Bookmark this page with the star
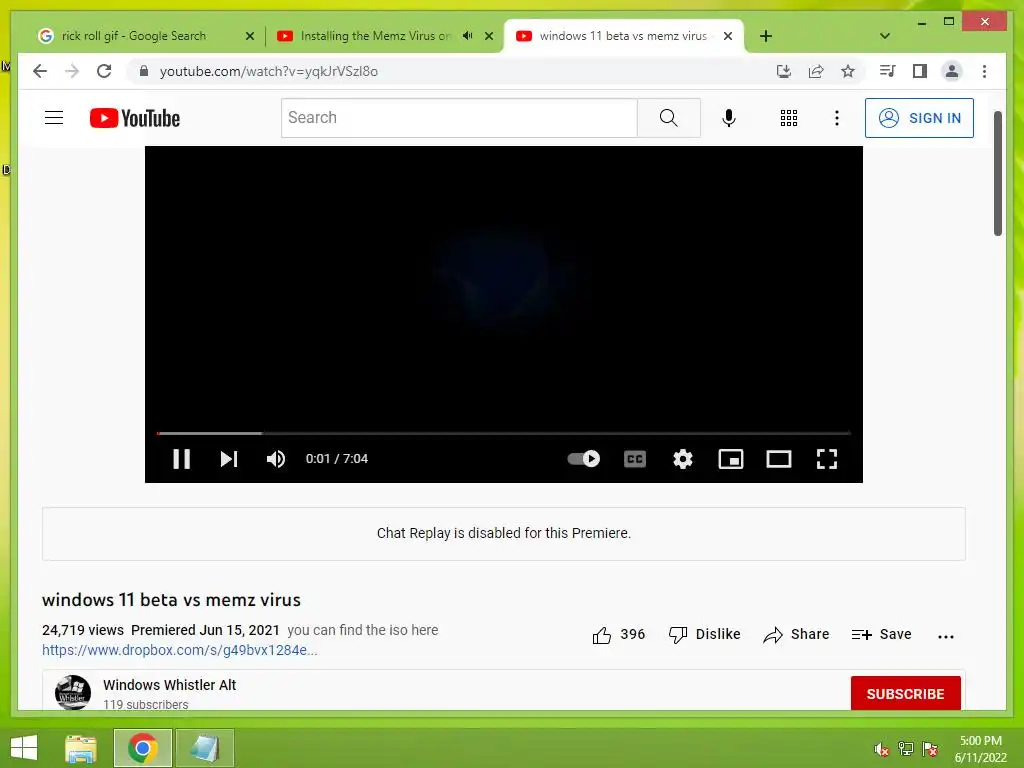Screen dimensions: 1024x768 (848, 71)
